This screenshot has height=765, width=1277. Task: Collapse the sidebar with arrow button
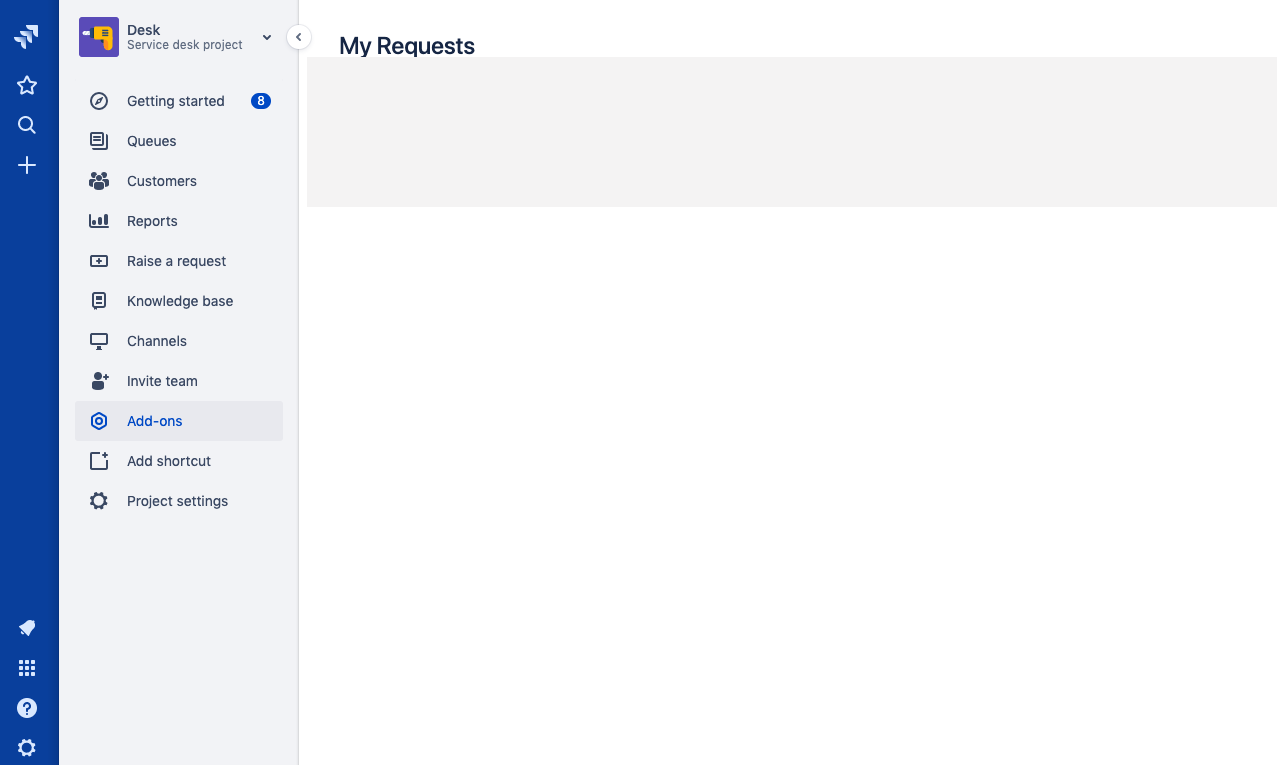click(x=298, y=37)
